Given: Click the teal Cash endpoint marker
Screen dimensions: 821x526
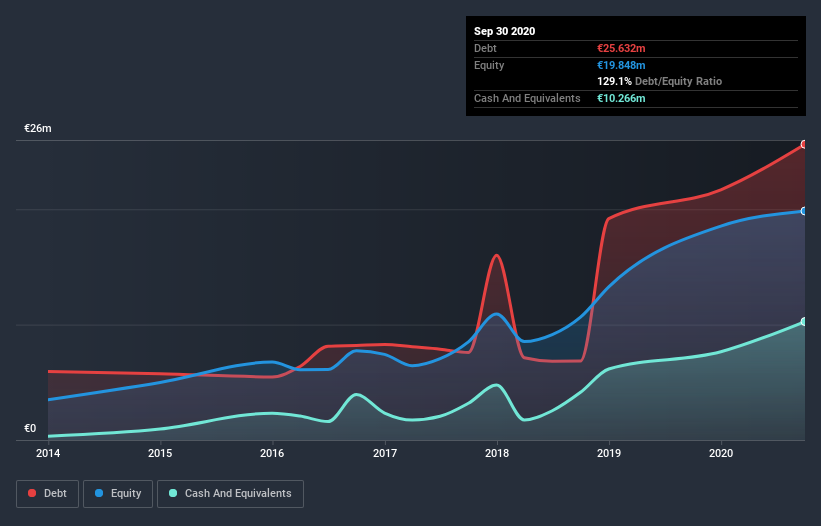Looking at the screenshot, I should (804, 321).
